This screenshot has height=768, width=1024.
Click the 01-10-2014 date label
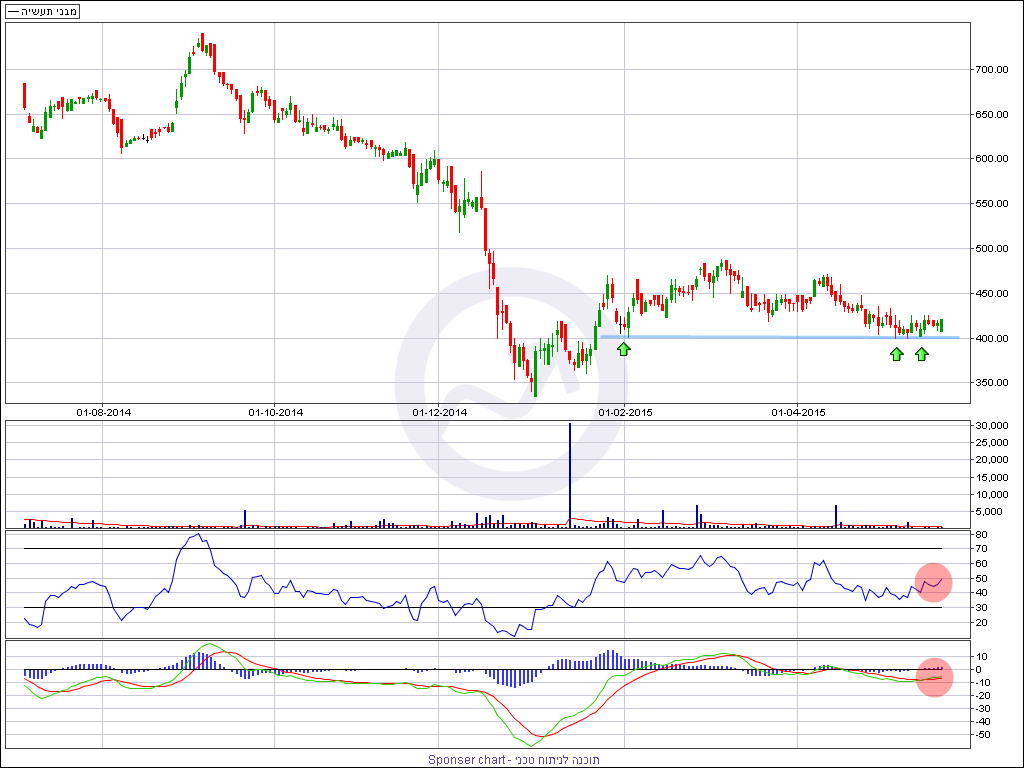point(275,412)
